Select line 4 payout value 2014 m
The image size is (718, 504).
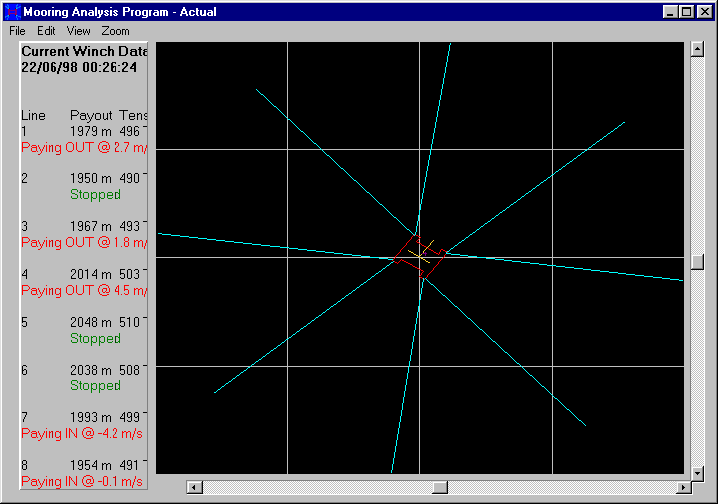[x=91, y=274]
